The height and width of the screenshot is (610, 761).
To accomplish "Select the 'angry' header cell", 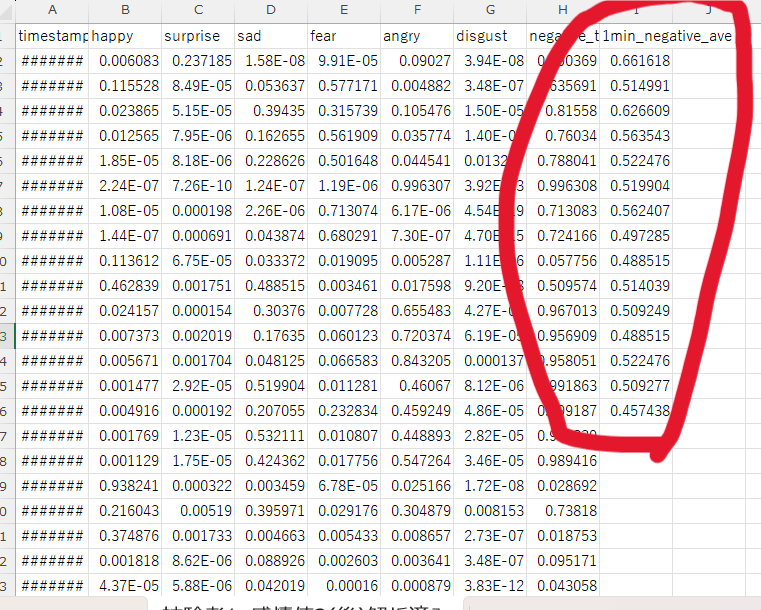I will pos(416,36).
